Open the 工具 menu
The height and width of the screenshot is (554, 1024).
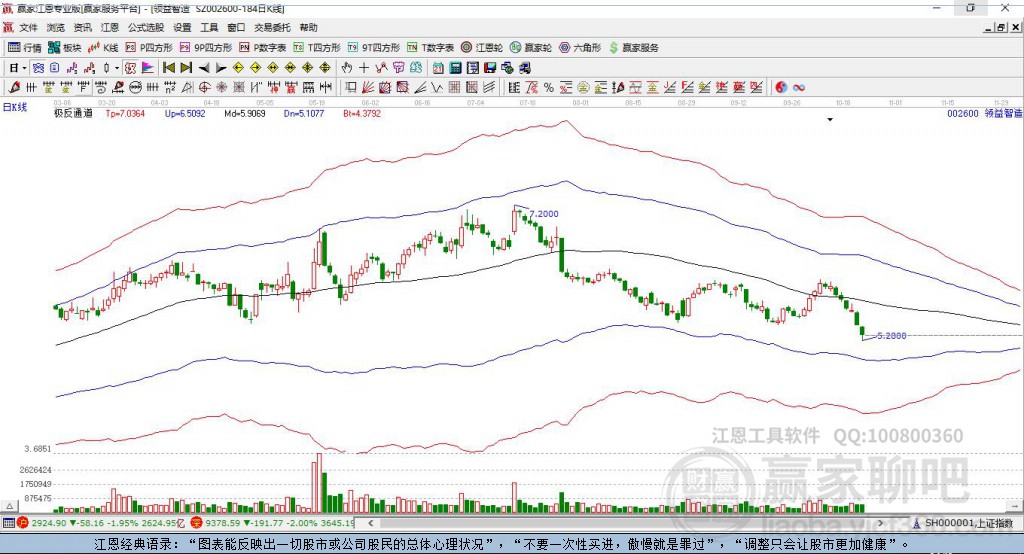(x=209, y=27)
